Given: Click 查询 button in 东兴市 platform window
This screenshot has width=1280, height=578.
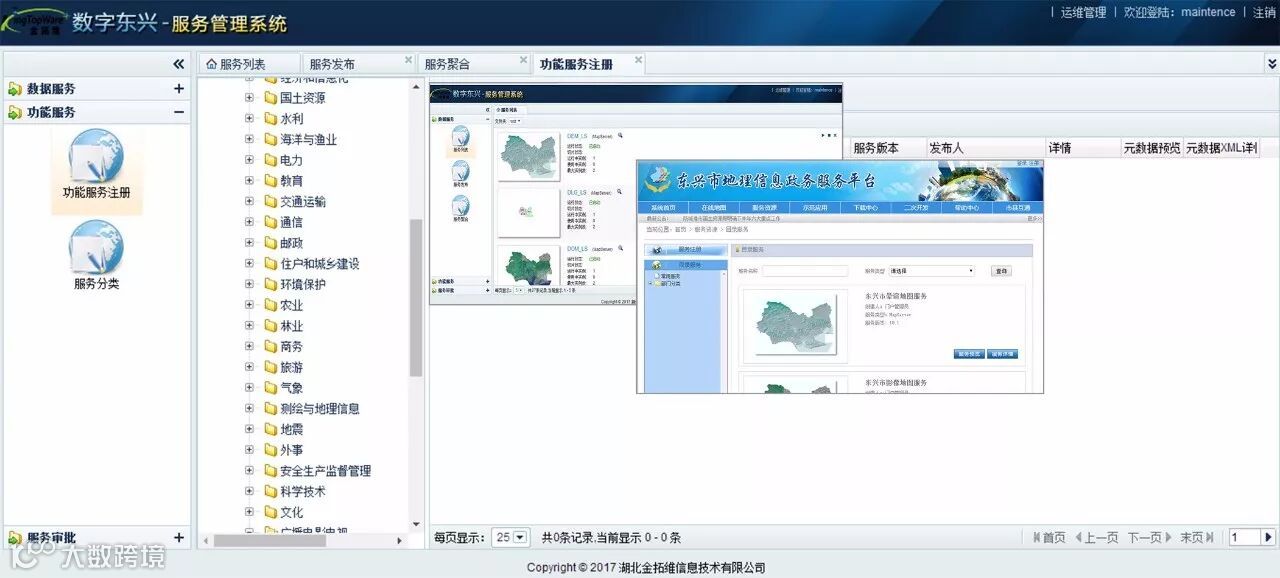Looking at the screenshot, I should pos(1001,271).
